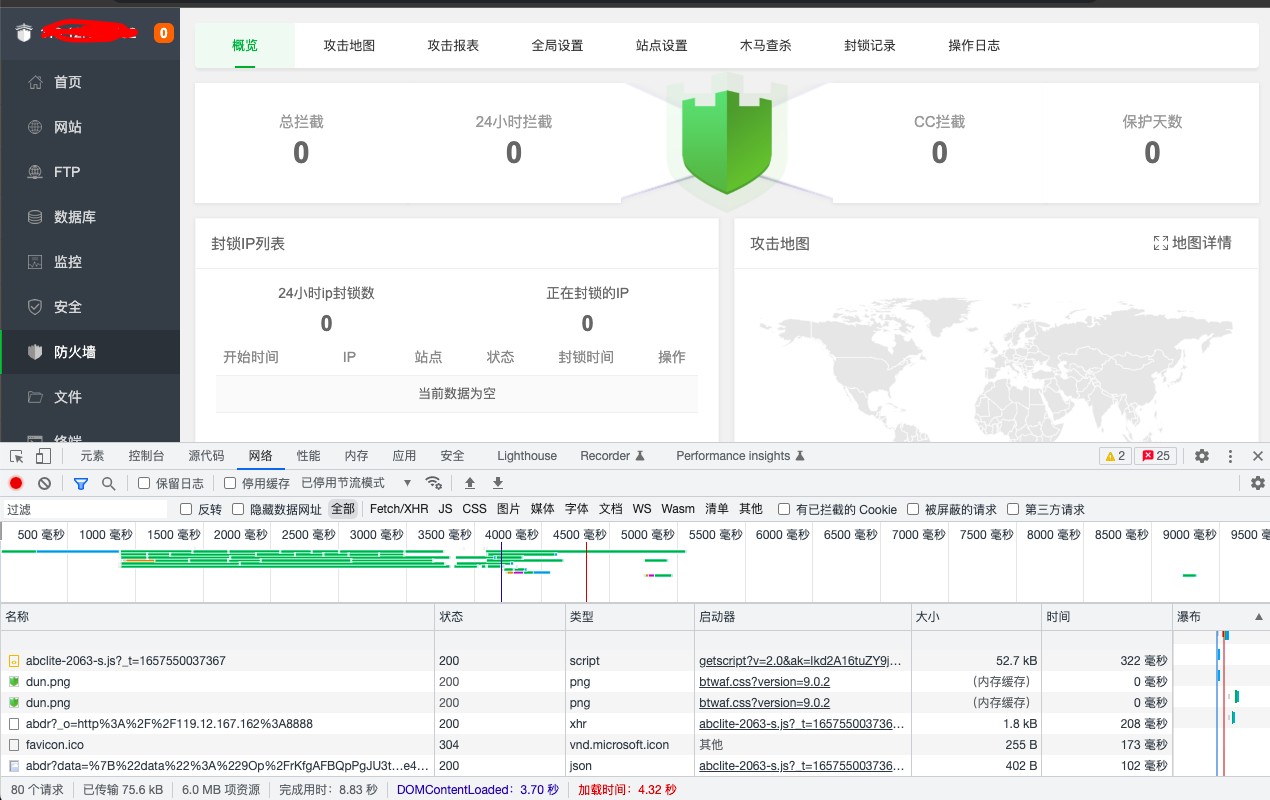Filter requests by JS type
This screenshot has width=1270, height=800.
click(445, 509)
